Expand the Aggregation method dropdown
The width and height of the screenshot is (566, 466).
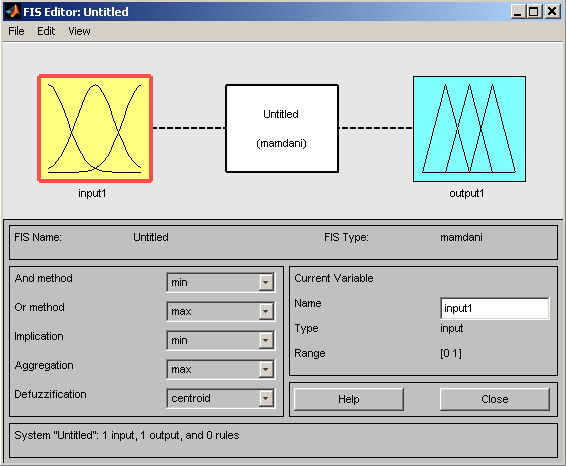pyautogui.click(x=221, y=369)
